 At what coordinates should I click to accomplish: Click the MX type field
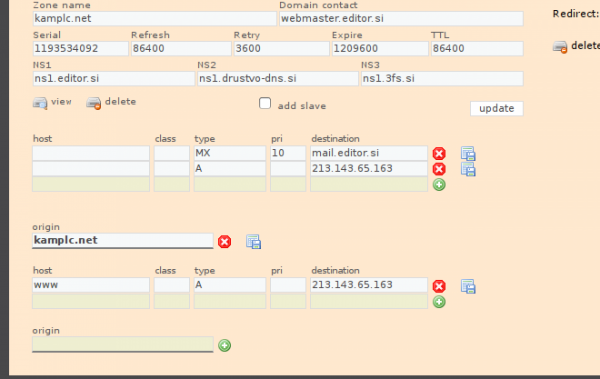click(x=230, y=153)
